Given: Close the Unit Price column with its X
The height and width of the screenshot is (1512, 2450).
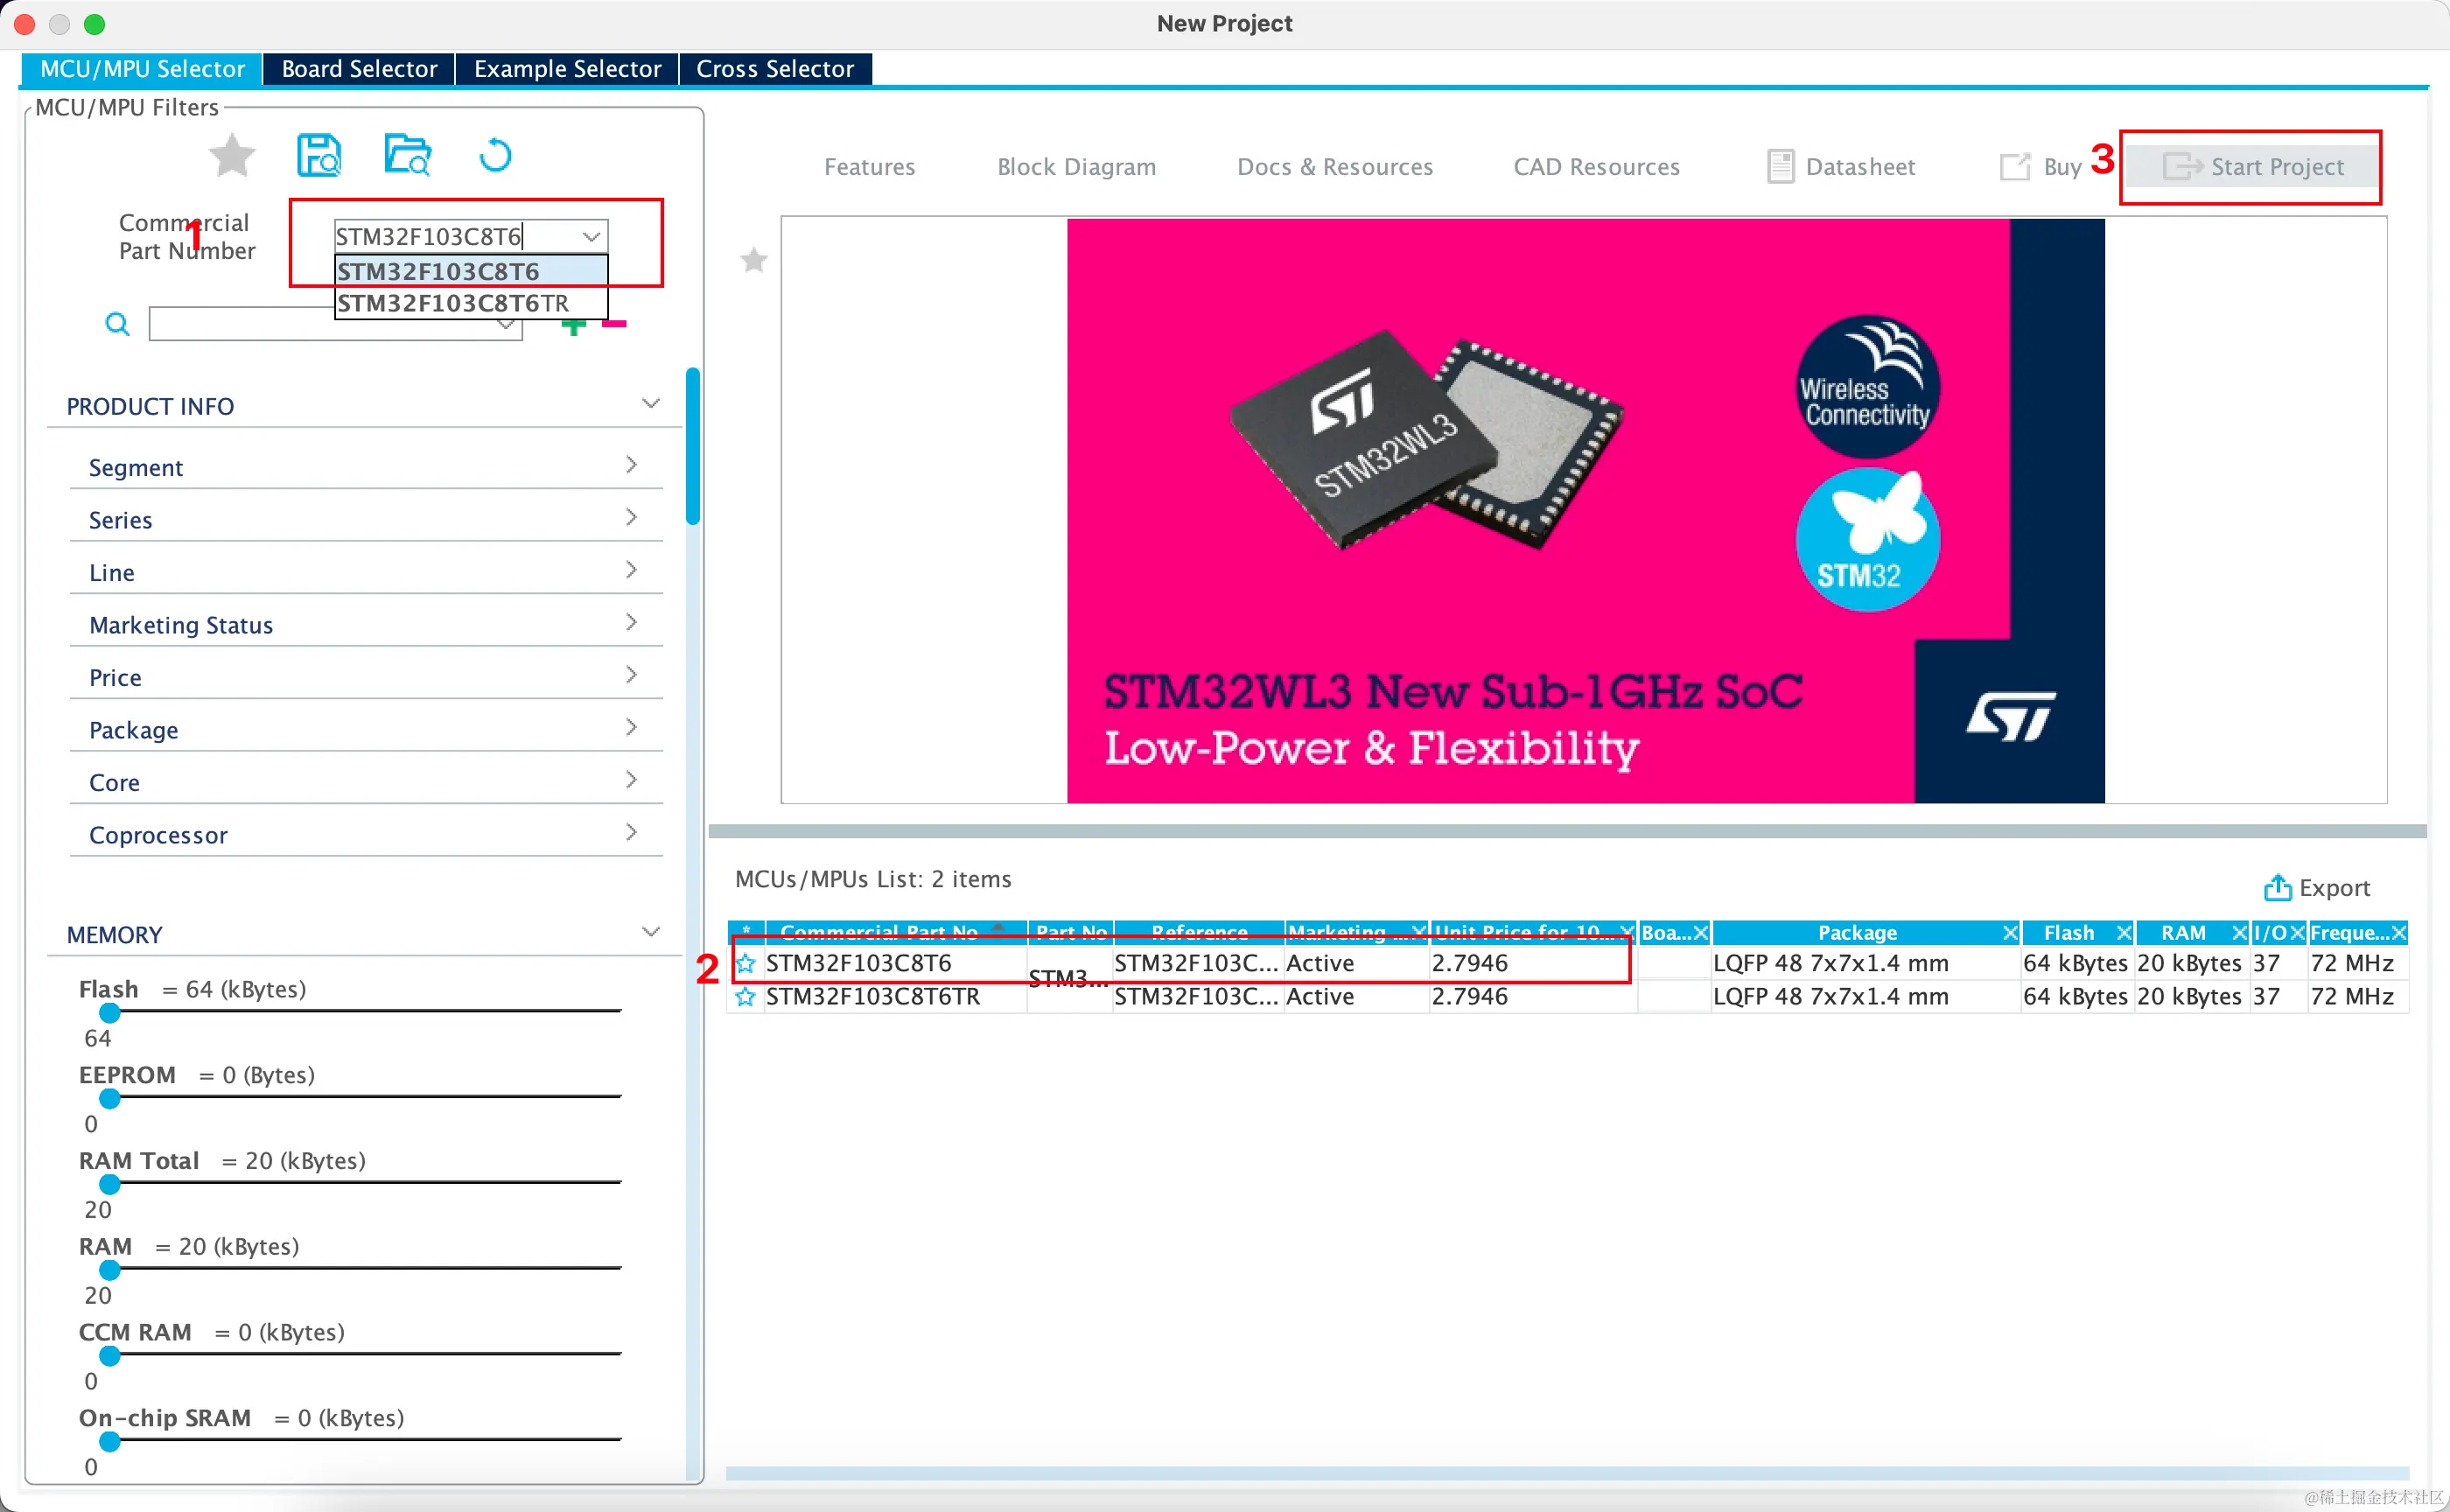Looking at the screenshot, I should click(x=1628, y=933).
